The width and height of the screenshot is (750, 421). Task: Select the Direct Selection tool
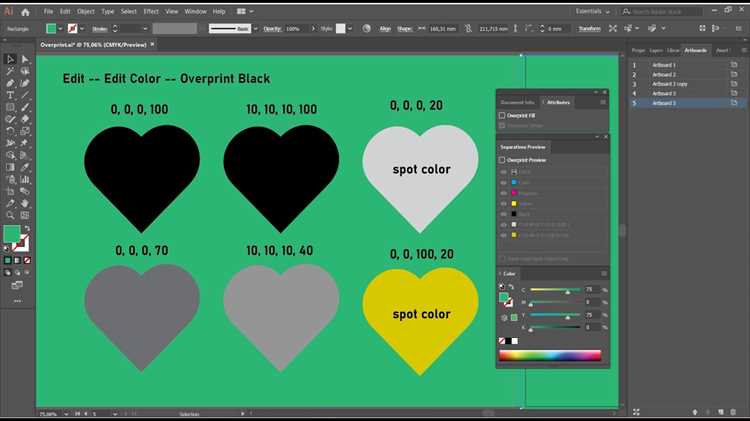pyautogui.click(x=25, y=59)
